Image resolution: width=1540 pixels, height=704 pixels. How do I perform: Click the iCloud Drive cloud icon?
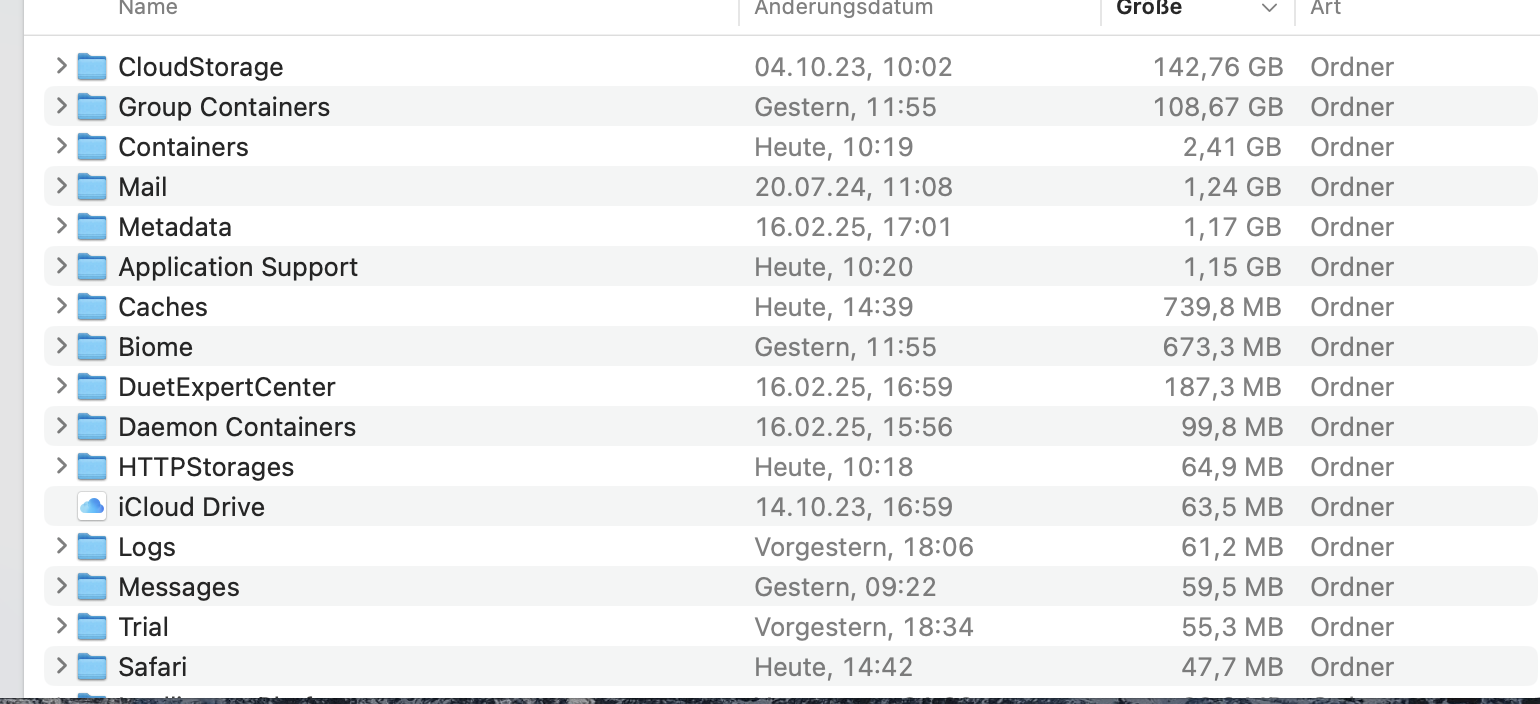coord(92,507)
